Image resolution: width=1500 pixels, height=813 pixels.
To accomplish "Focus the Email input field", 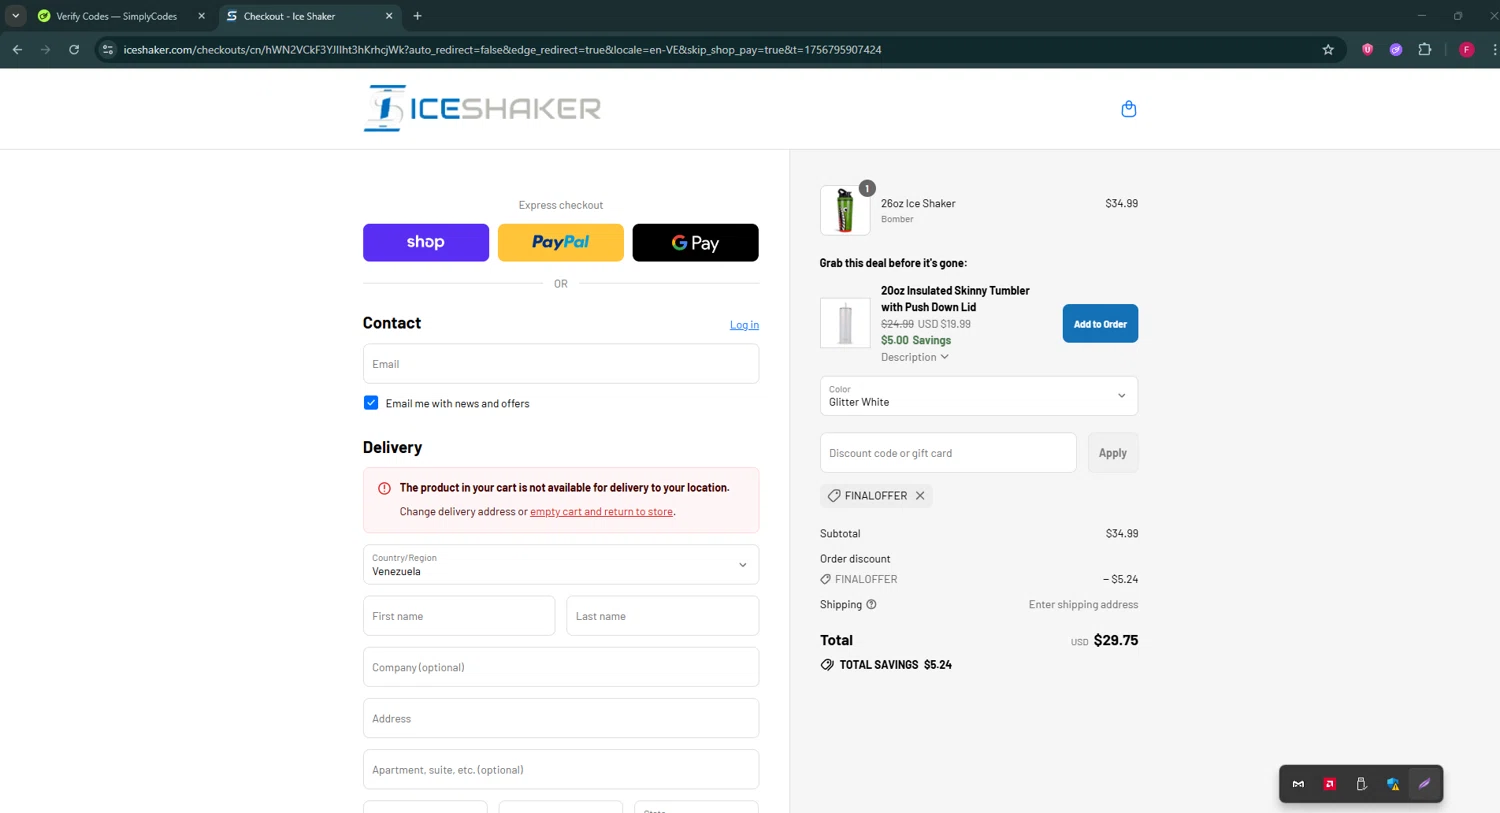I will click(x=561, y=364).
